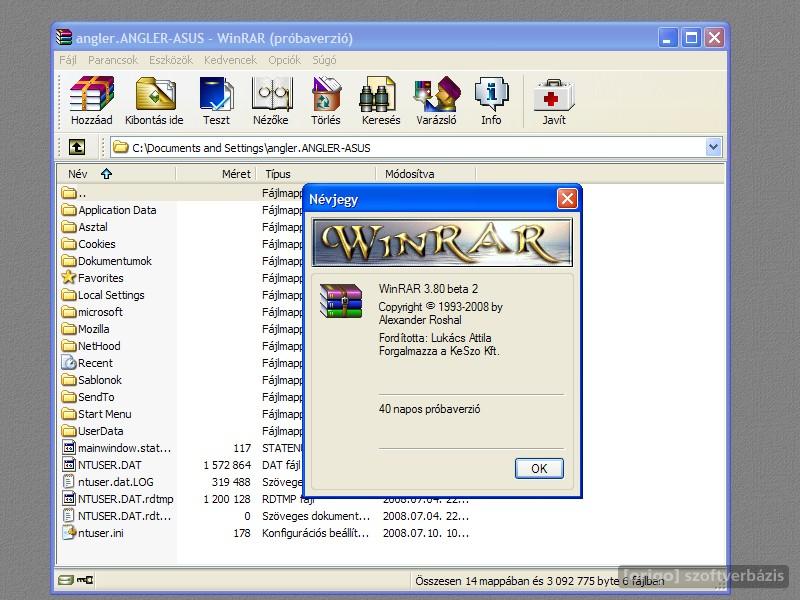Viewport: 800px width, 600px height.
Task: Open the Nézőke viewer tool
Action: pyautogui.click(x=271, y=101)
